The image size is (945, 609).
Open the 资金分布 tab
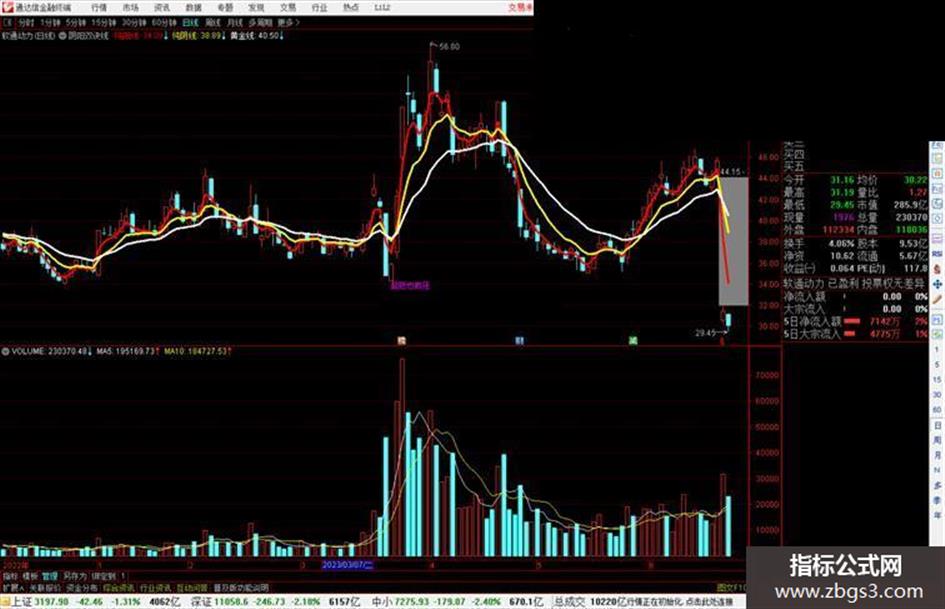pos(81,587)
